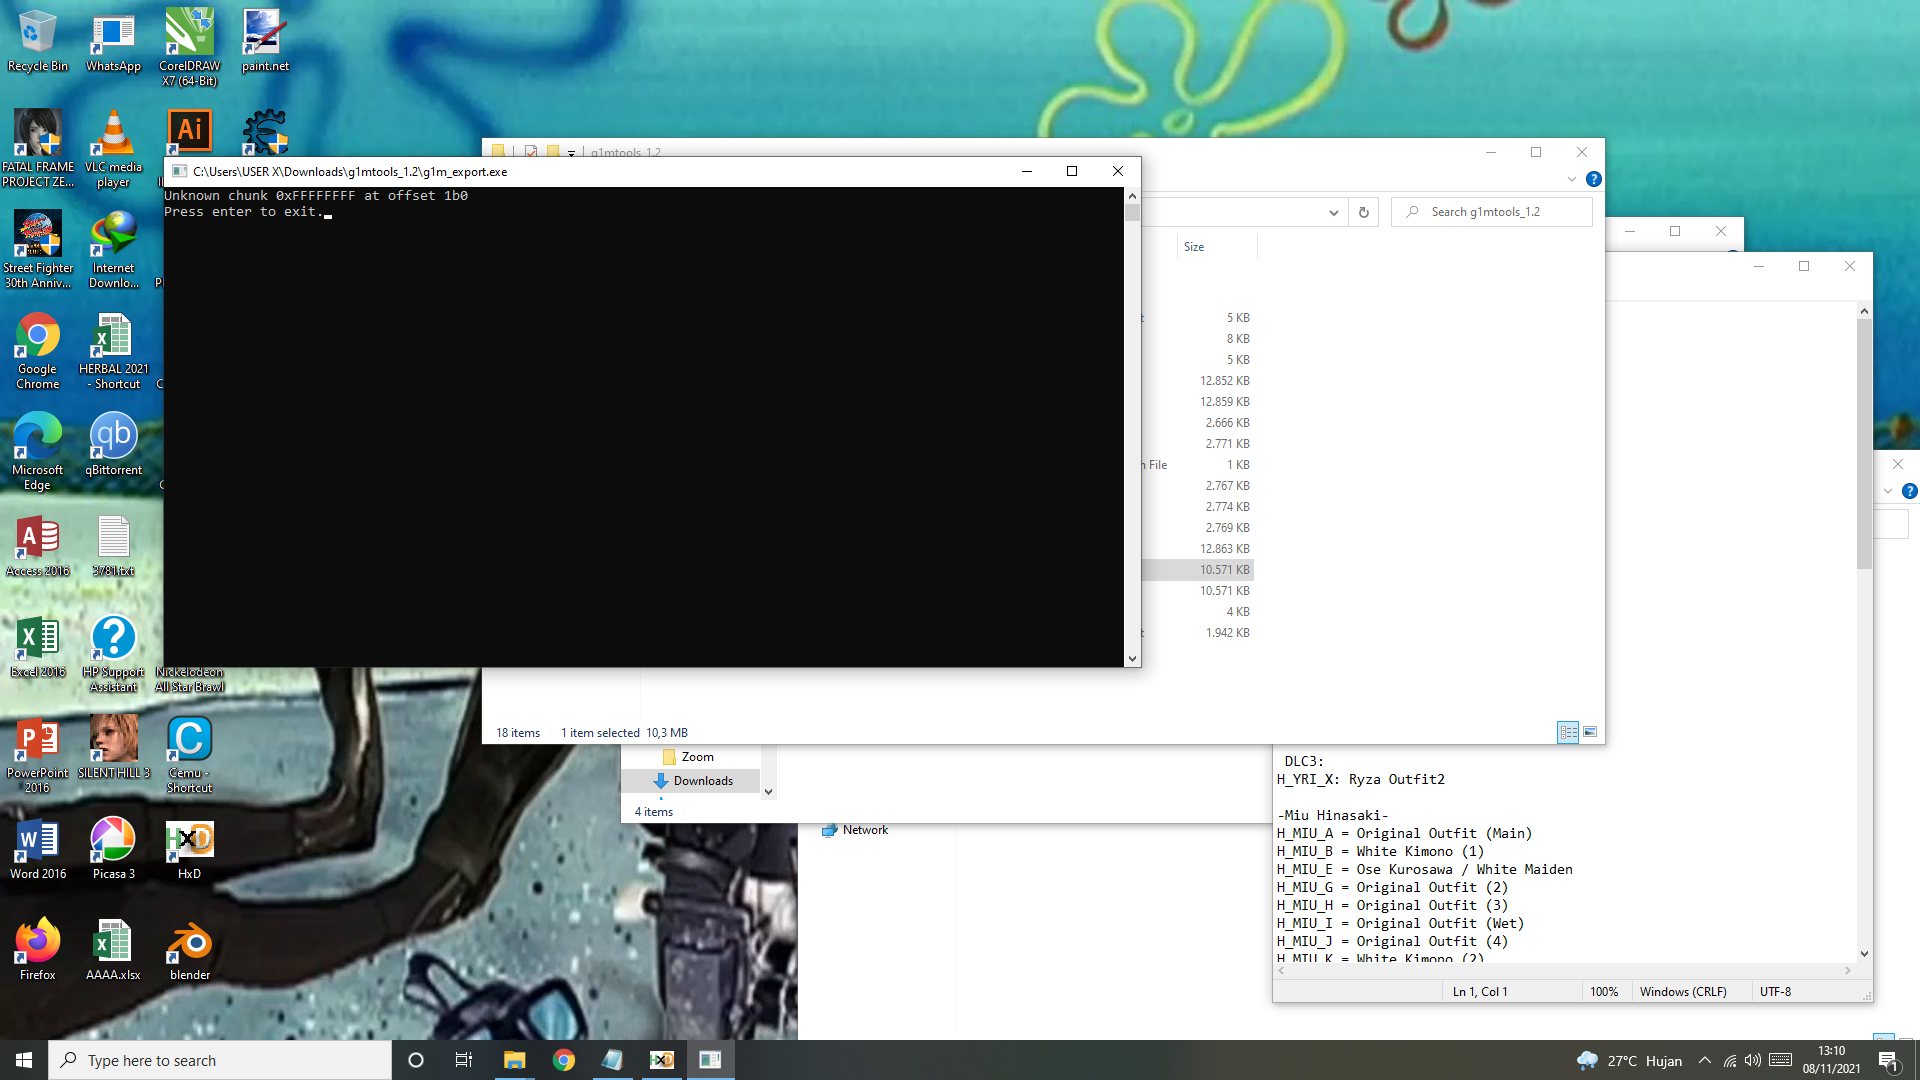Click the "1.942 KB" file size entry

point(1227,633)
